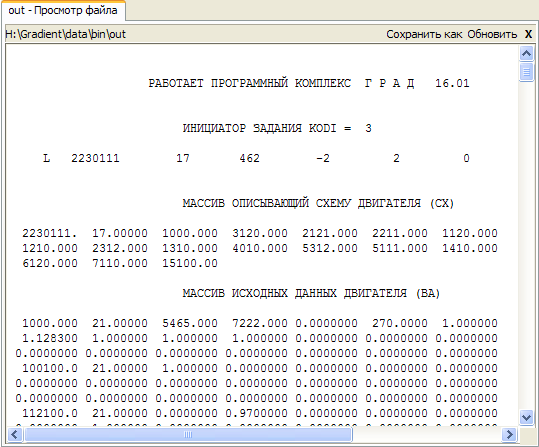Click value '112100.0' in data array
Image resolution: width=539 pixels, height=447 pixels.
(50, 413)
